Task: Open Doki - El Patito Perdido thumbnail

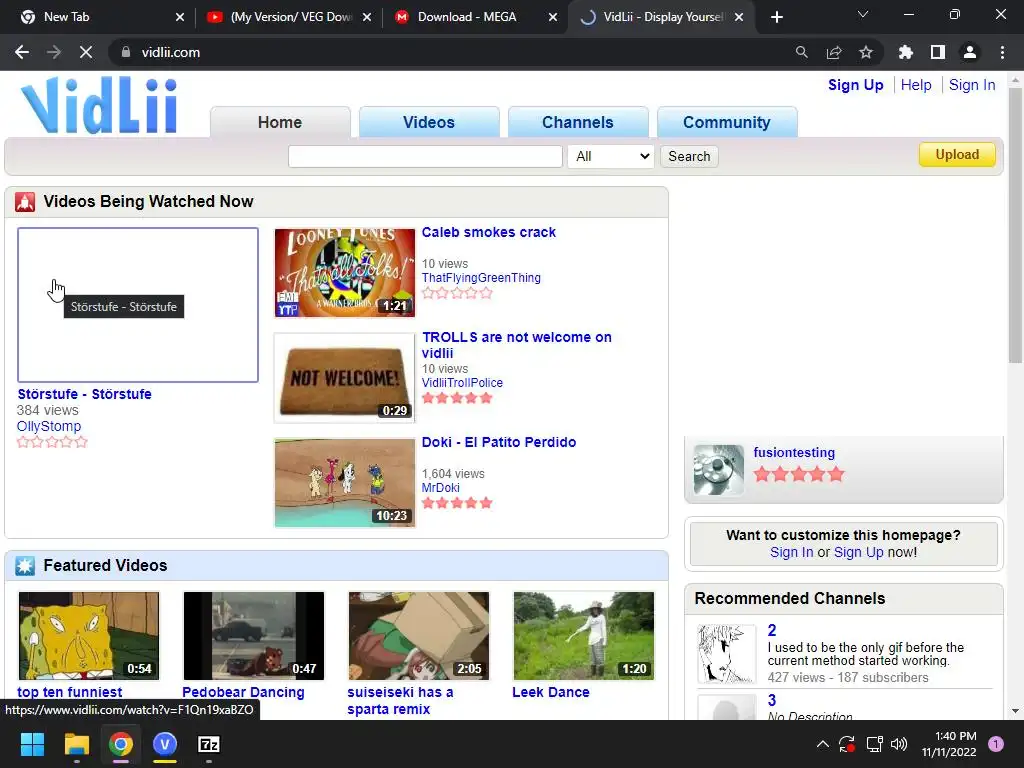Action: pos(345,483)
